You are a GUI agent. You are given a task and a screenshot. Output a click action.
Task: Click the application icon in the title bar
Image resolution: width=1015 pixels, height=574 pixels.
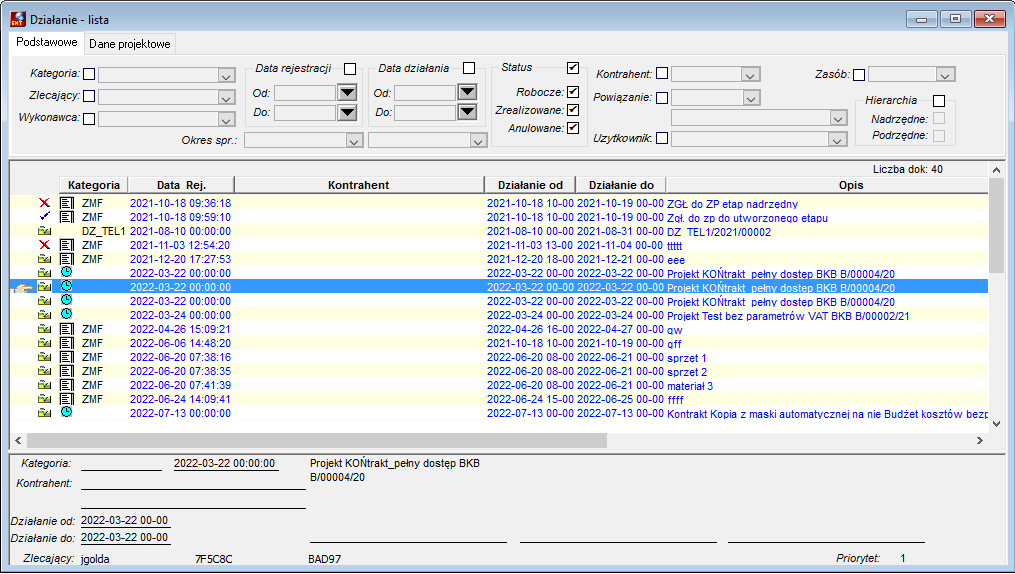coord(18,19)
